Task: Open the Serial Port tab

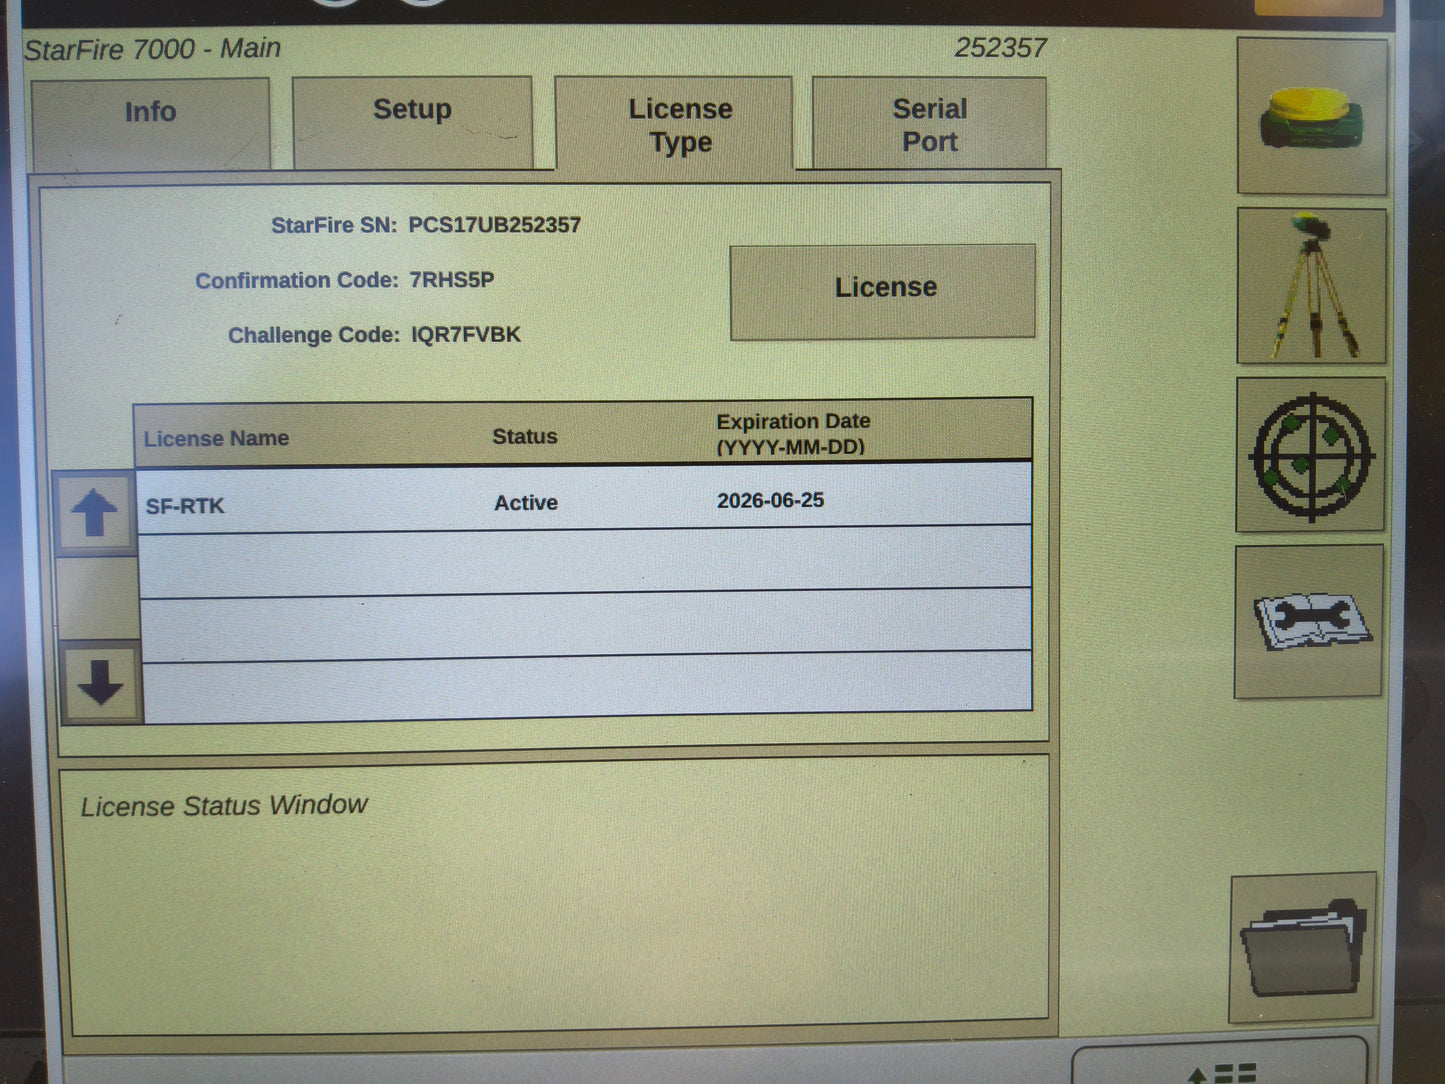Action: click(930, 123)
